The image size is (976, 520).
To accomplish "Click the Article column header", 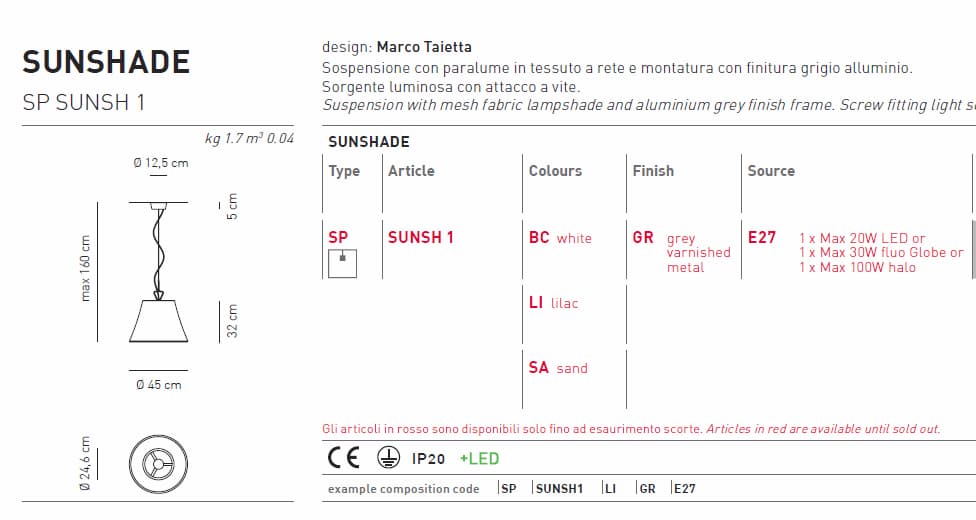I will click(411, 171).
